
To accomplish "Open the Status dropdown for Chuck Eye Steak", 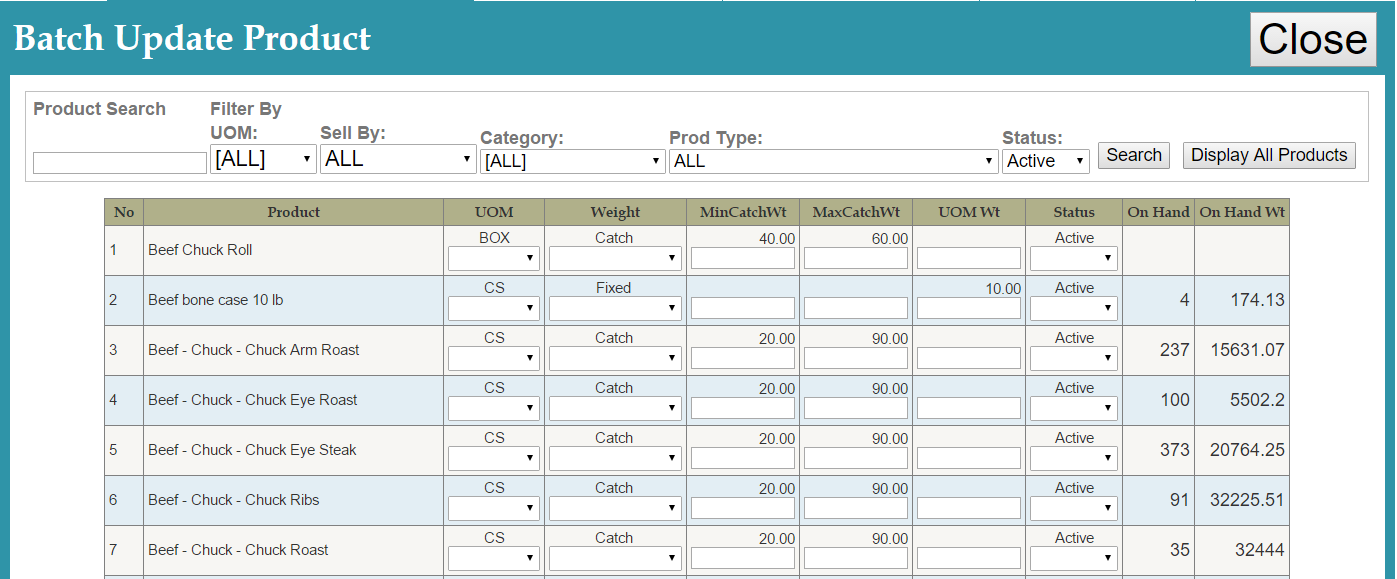I will tap(1073, 458).
